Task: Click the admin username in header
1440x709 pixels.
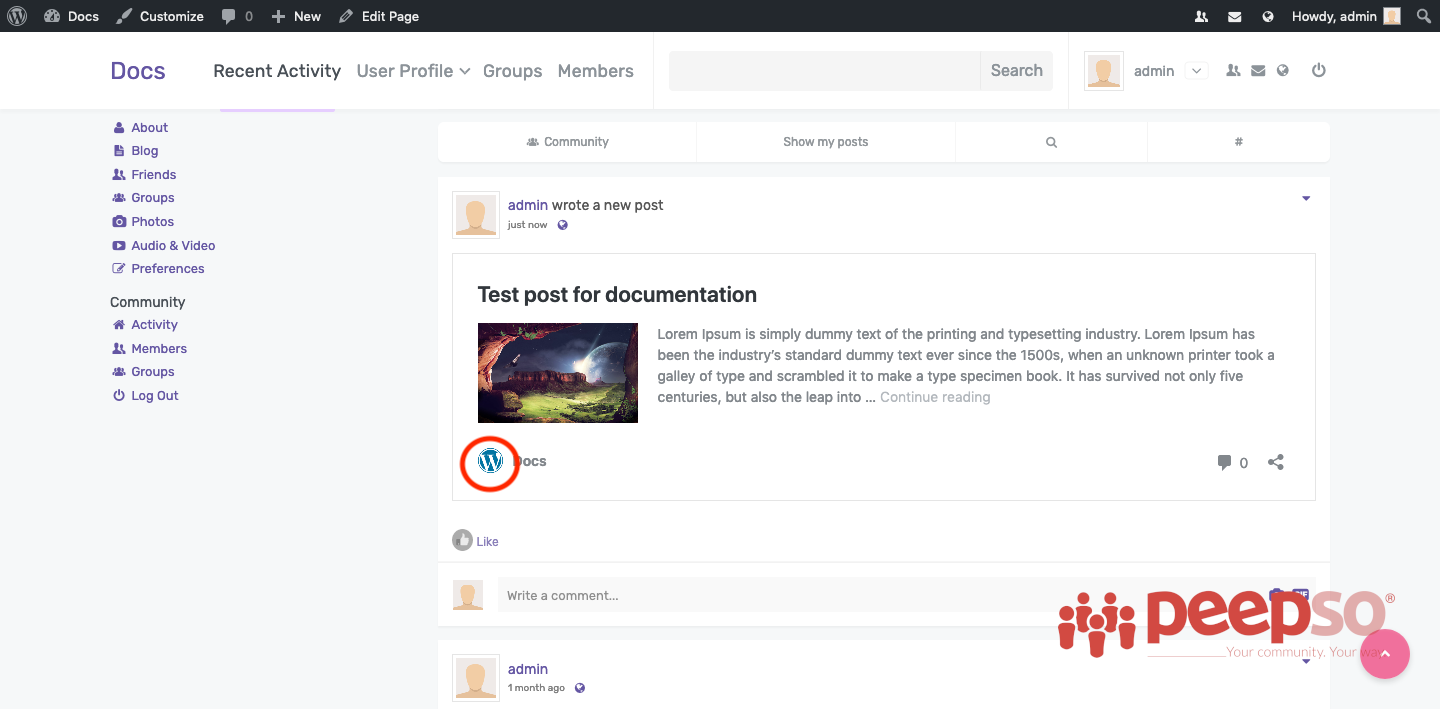Action: 1154,71
